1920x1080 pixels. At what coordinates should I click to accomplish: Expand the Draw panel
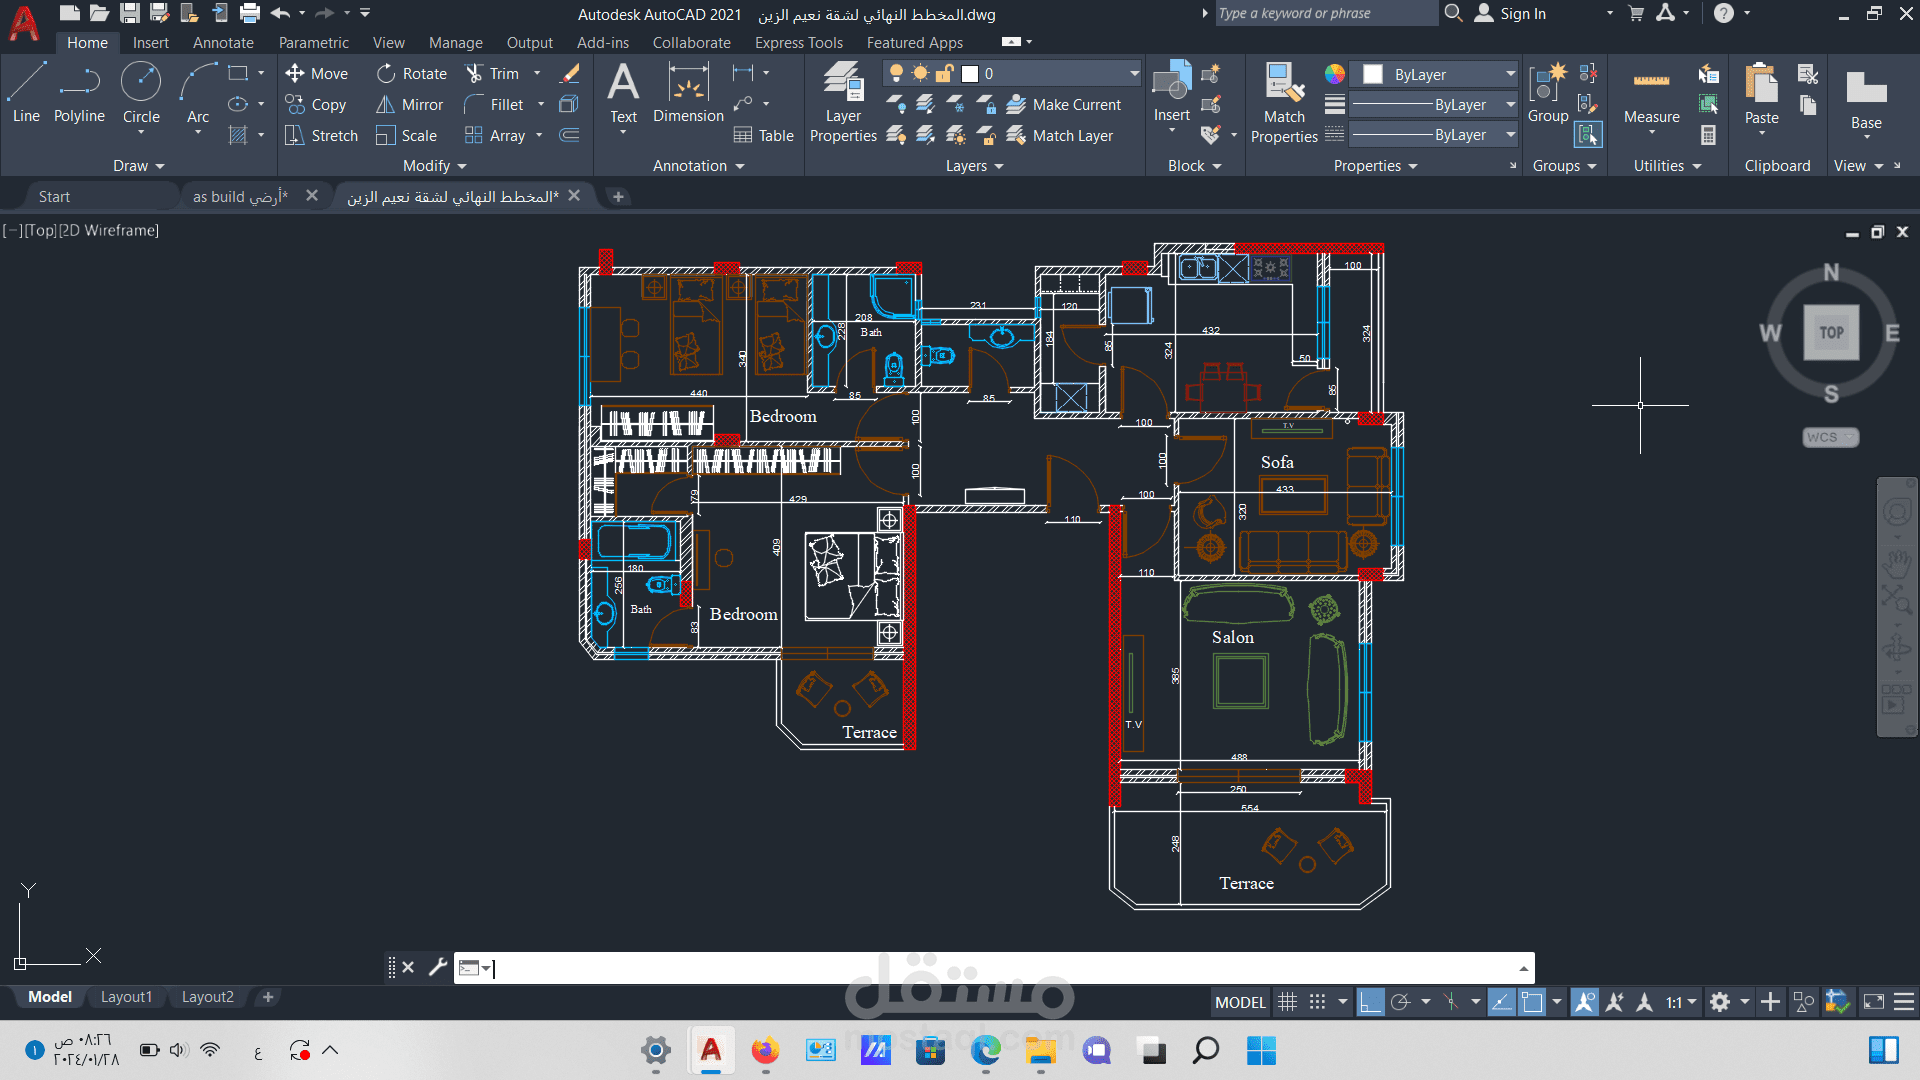138,166
